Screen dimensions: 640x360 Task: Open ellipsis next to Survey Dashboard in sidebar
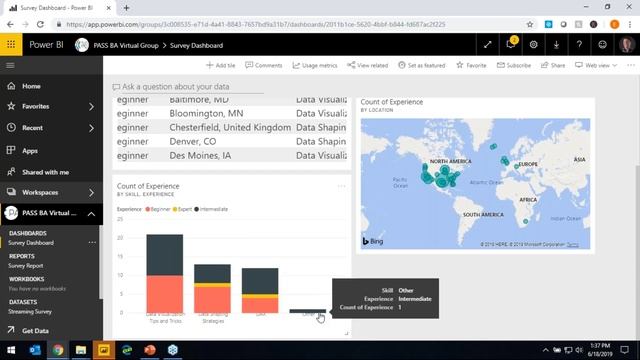point(92,242)
